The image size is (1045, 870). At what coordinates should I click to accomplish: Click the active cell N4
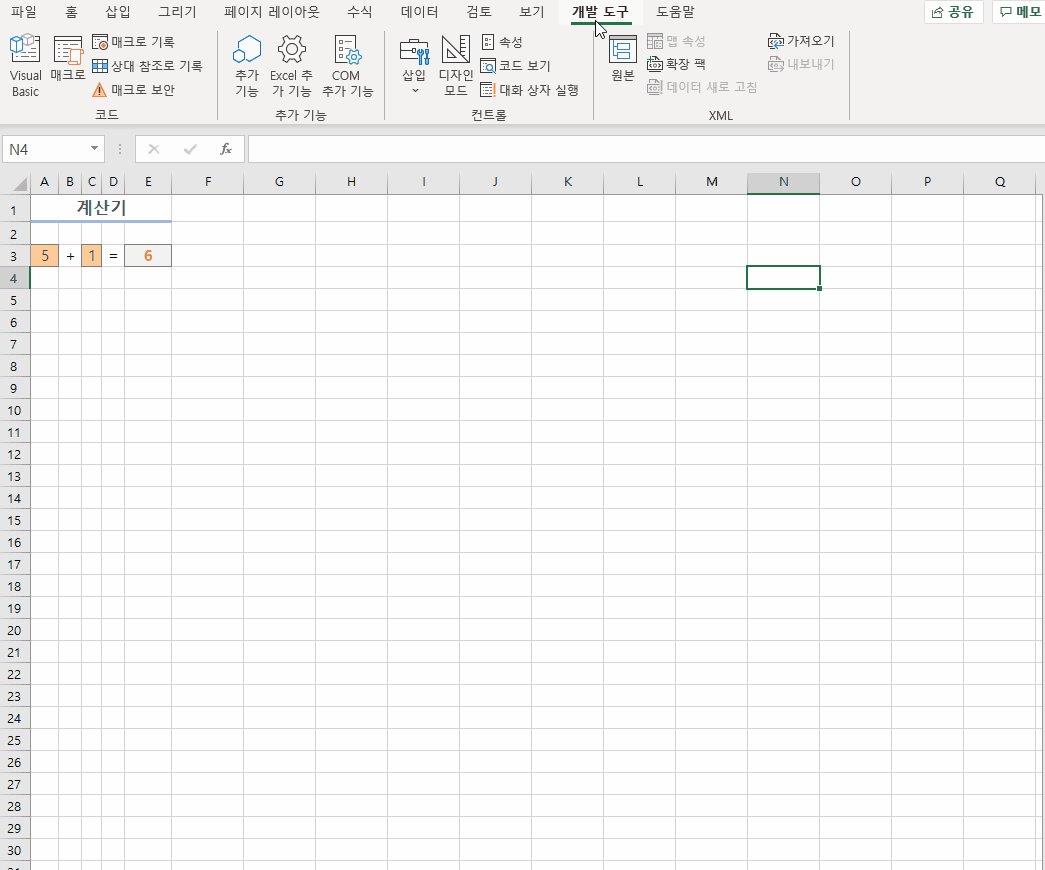pyautogui.click(x=784, y=278)
